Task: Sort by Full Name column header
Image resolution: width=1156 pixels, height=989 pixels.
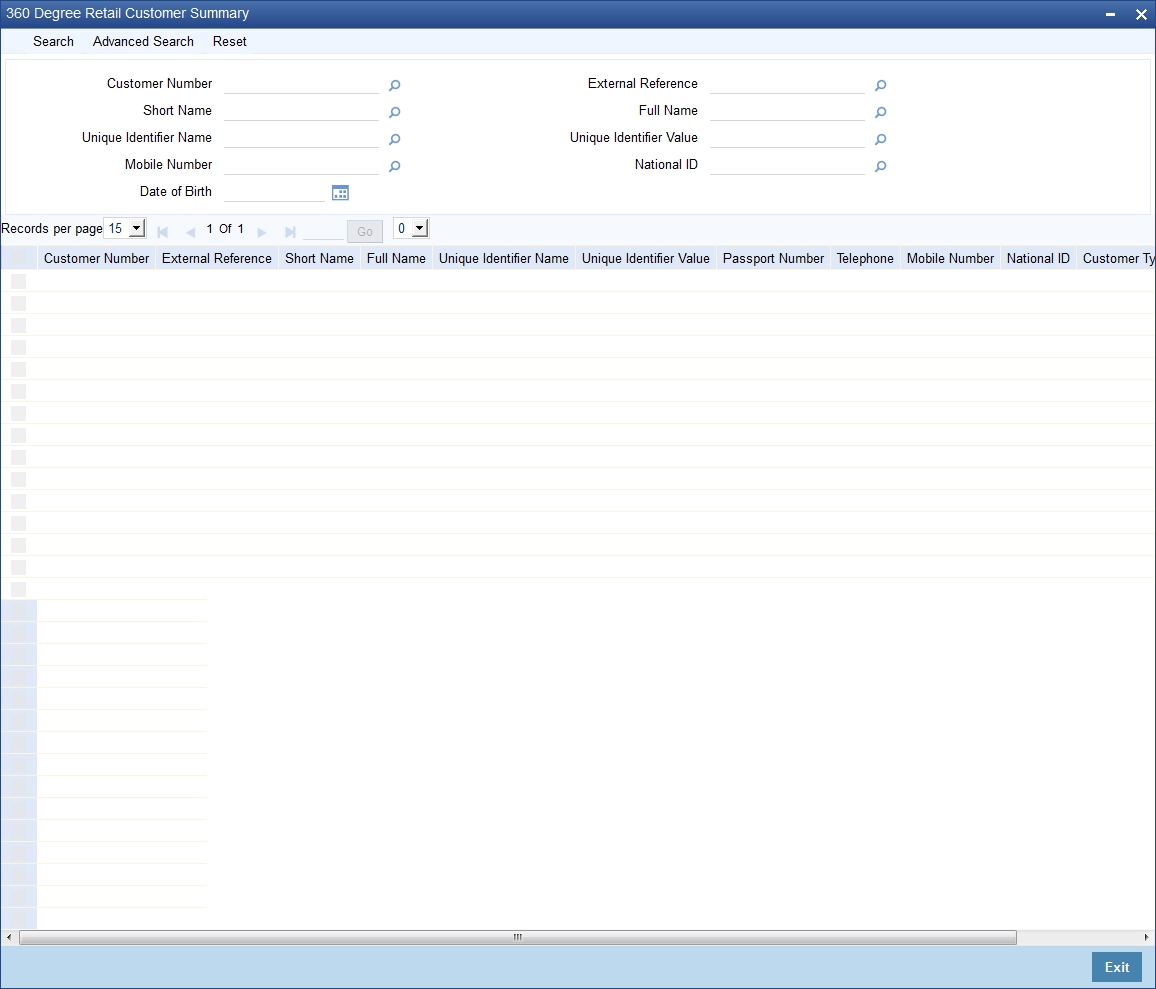Action: pyautogui.click(x=396, y=258)
